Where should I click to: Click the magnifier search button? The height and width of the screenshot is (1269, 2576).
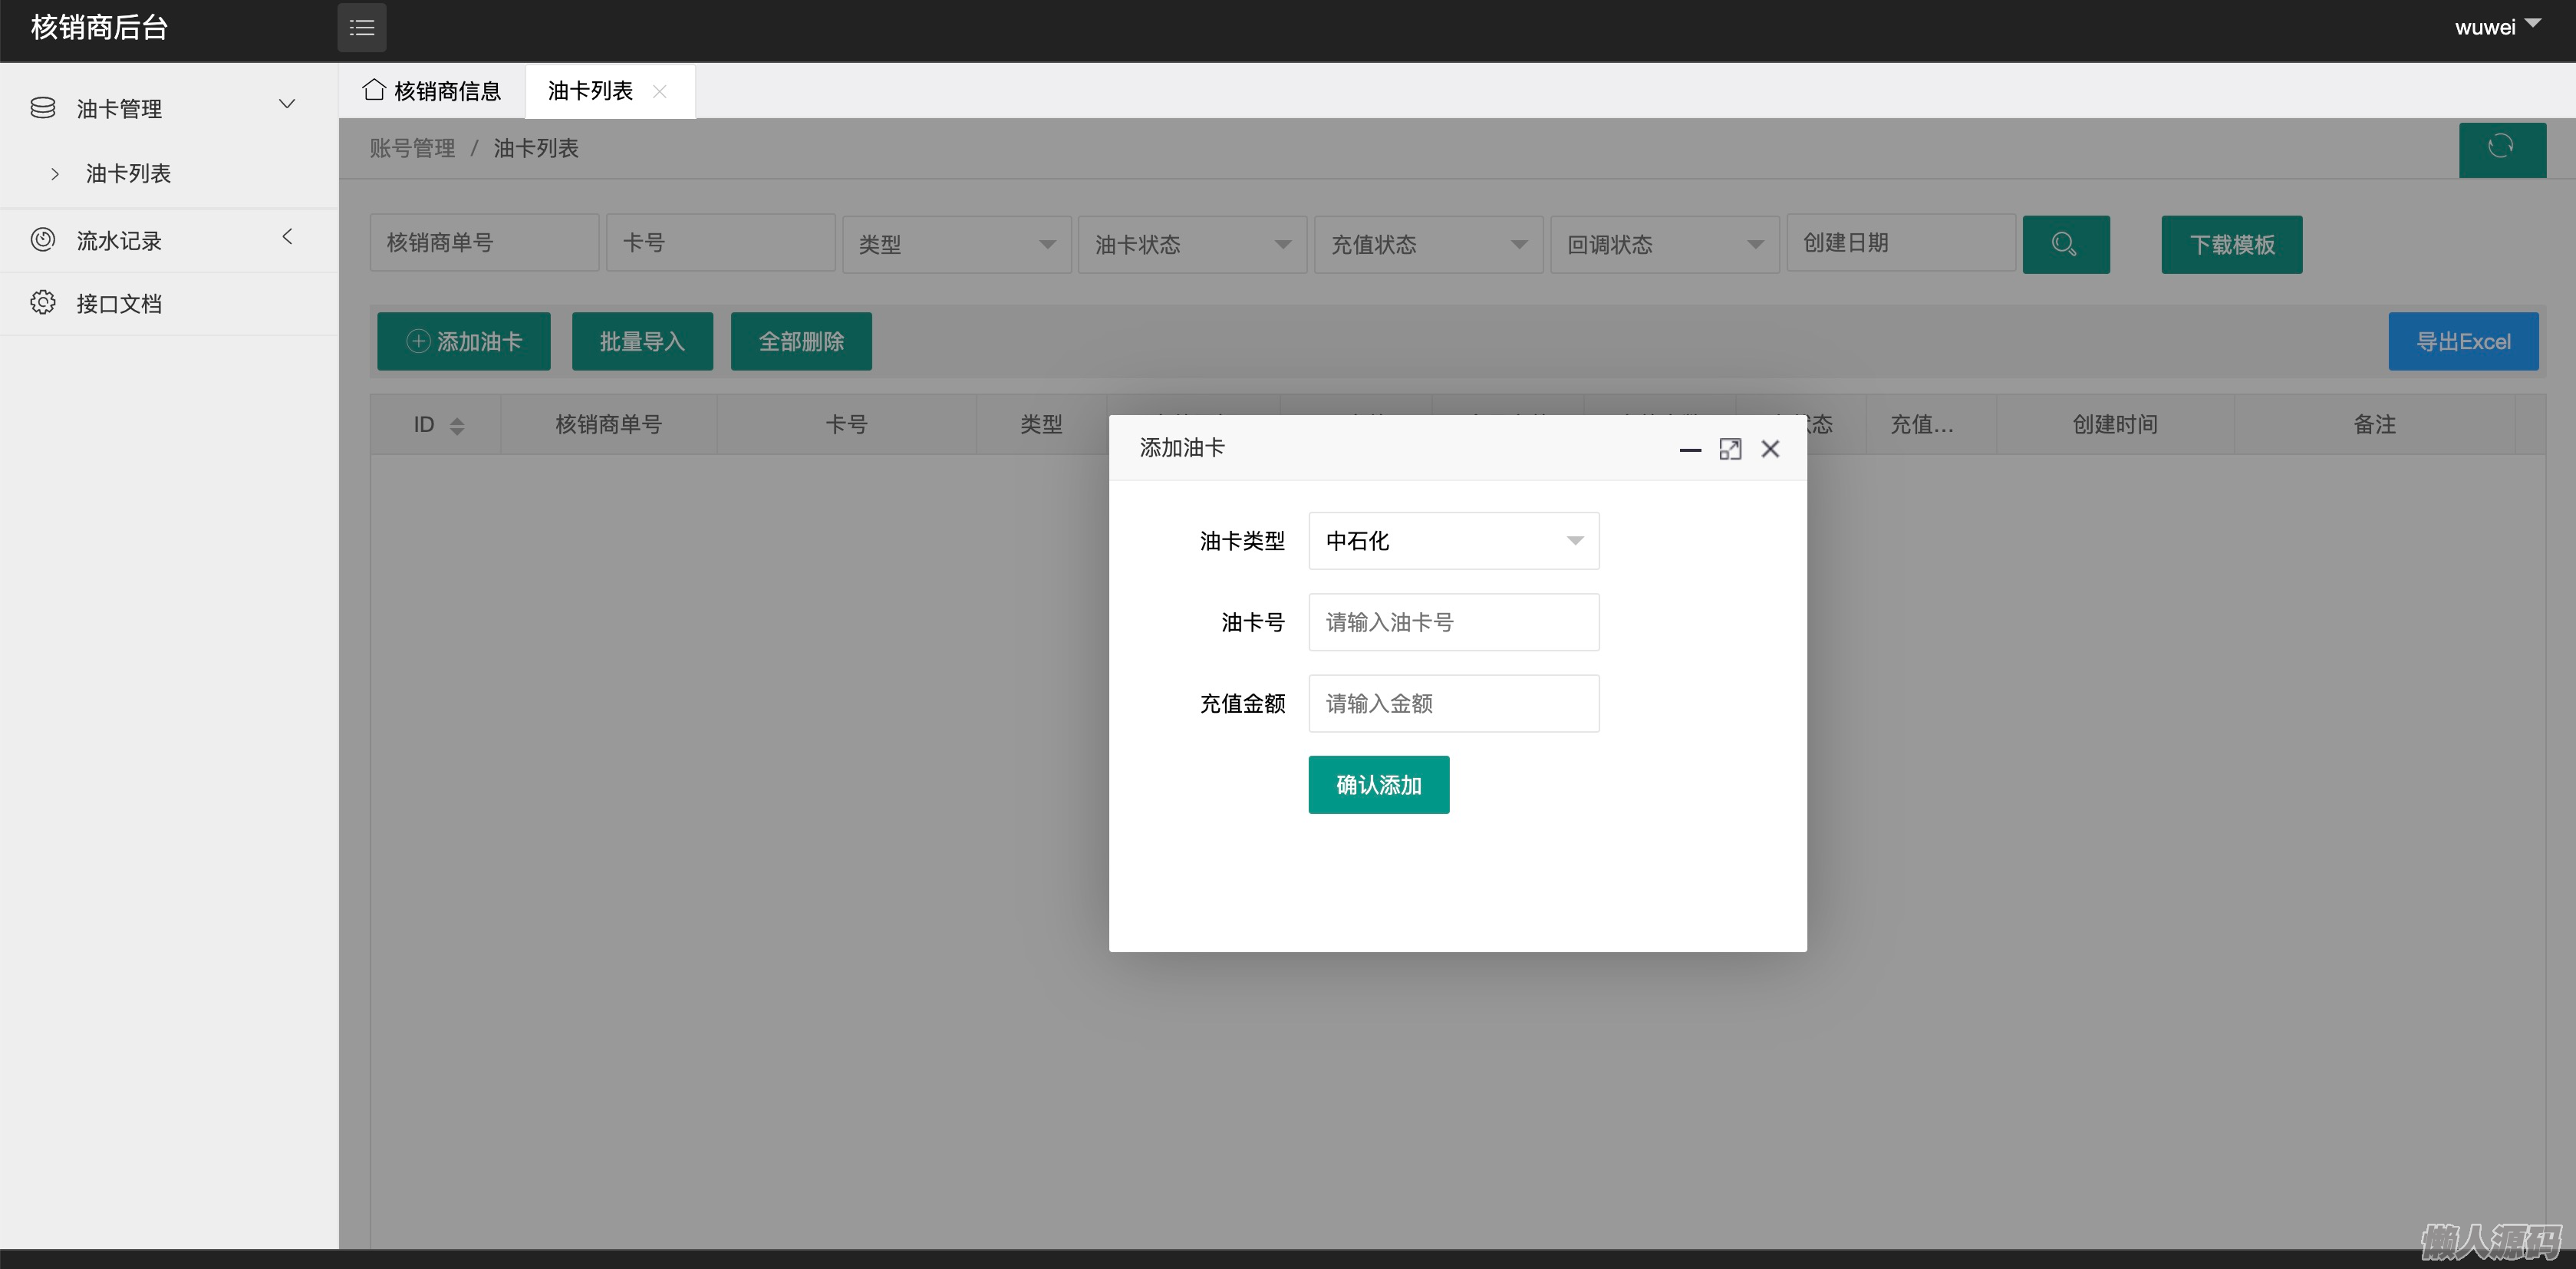[x=2065, y=244]
